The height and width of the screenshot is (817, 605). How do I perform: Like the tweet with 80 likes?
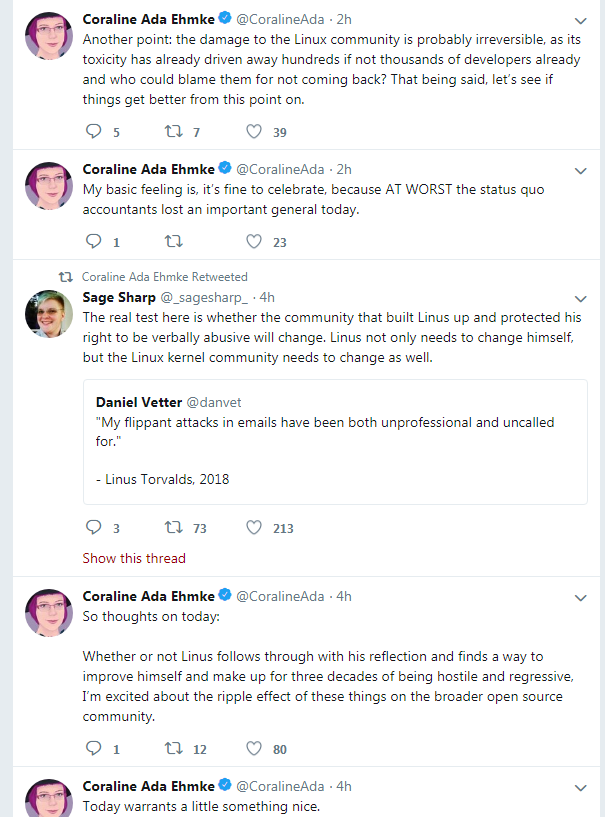254,748
